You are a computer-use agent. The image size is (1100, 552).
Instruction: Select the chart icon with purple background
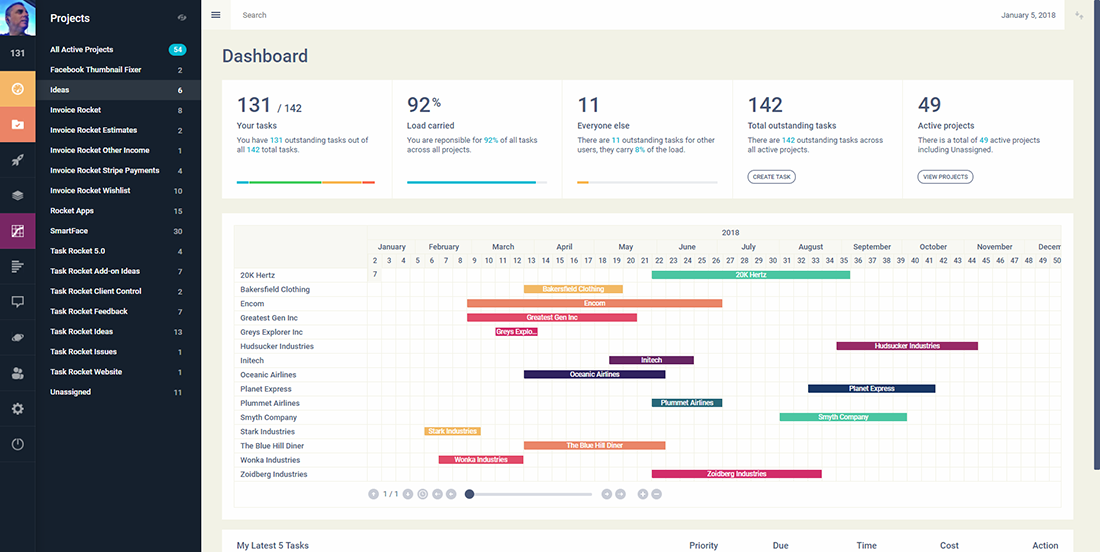[17, 231]
